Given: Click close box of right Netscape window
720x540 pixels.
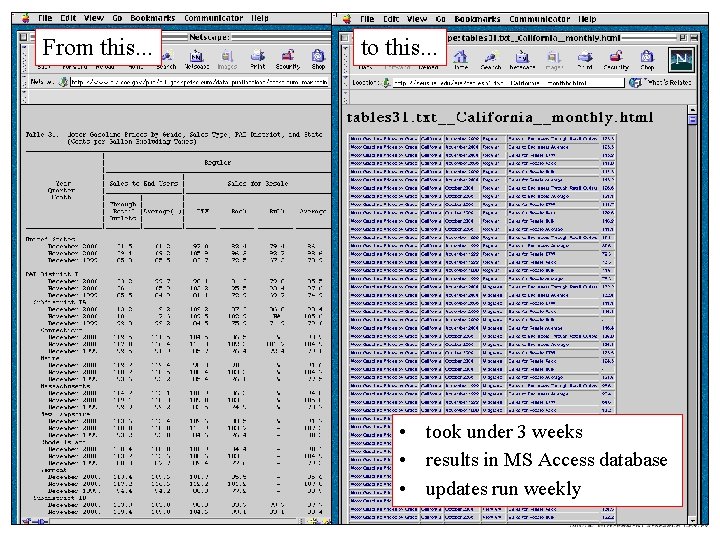Looking at the screenshot, I should point(344,37).
